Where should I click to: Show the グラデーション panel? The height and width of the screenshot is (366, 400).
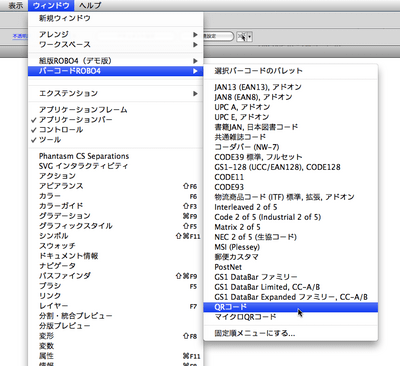(x=115, y=216)
